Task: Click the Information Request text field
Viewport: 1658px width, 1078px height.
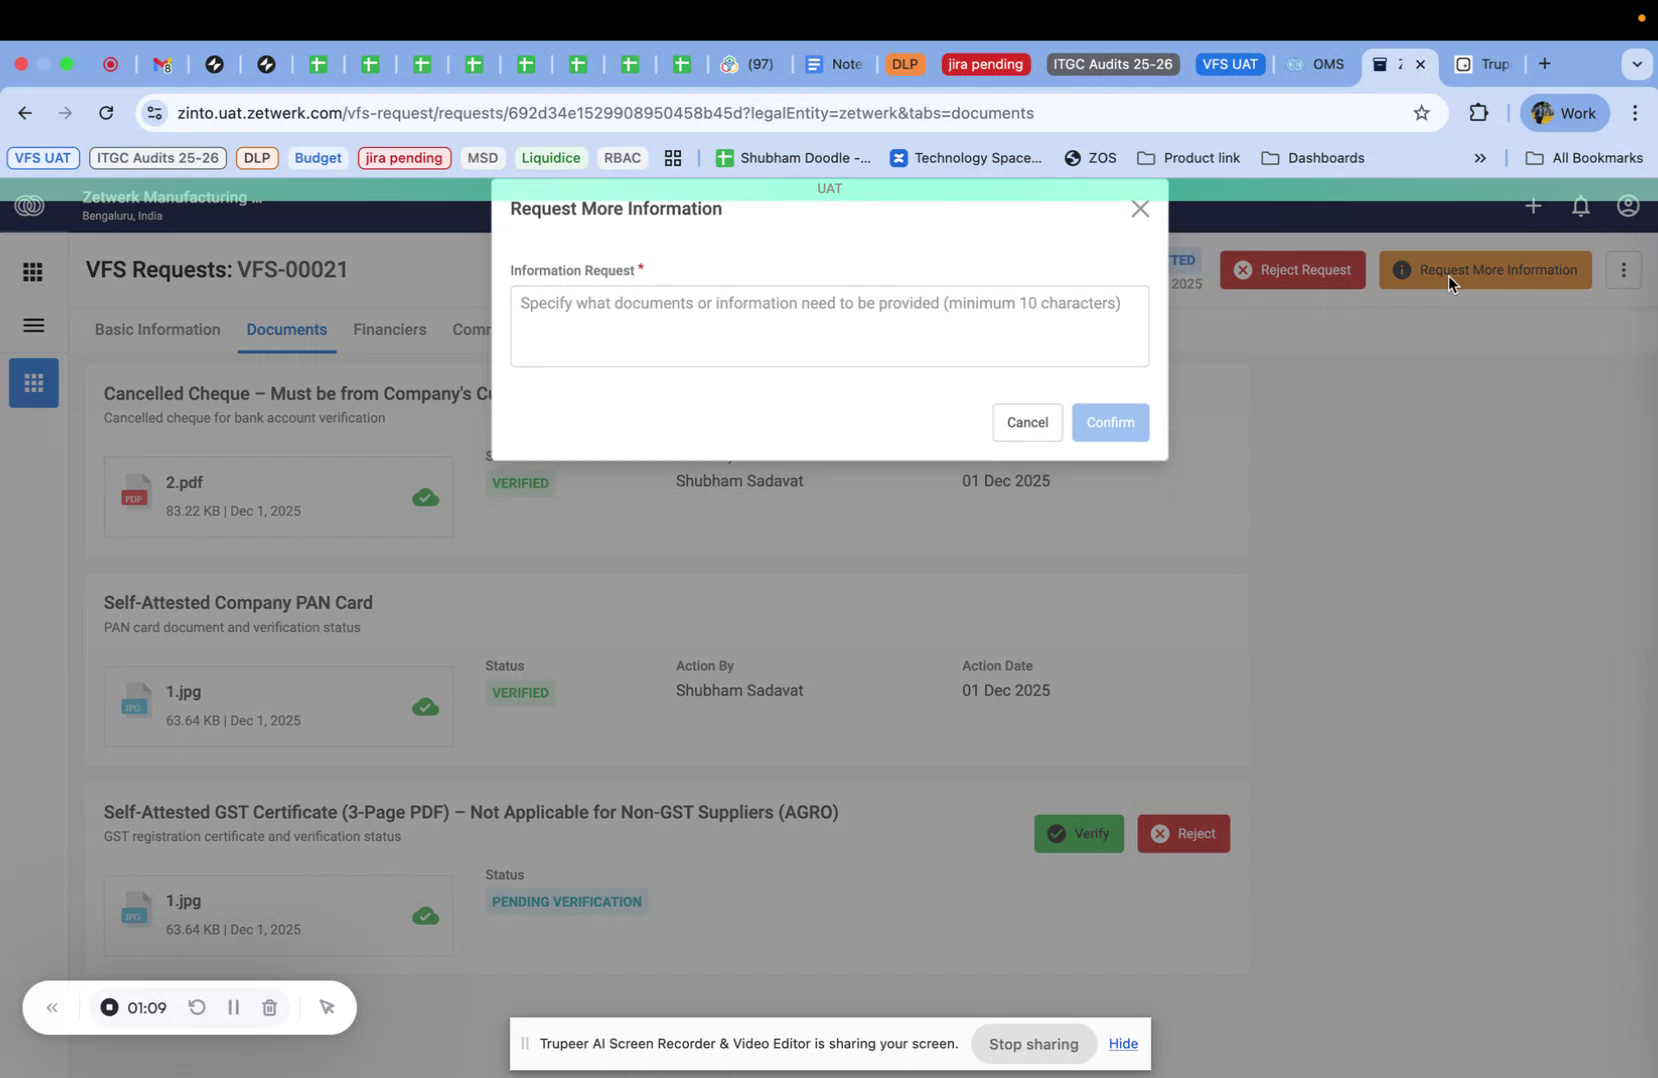Action: [x=829, y=325]
